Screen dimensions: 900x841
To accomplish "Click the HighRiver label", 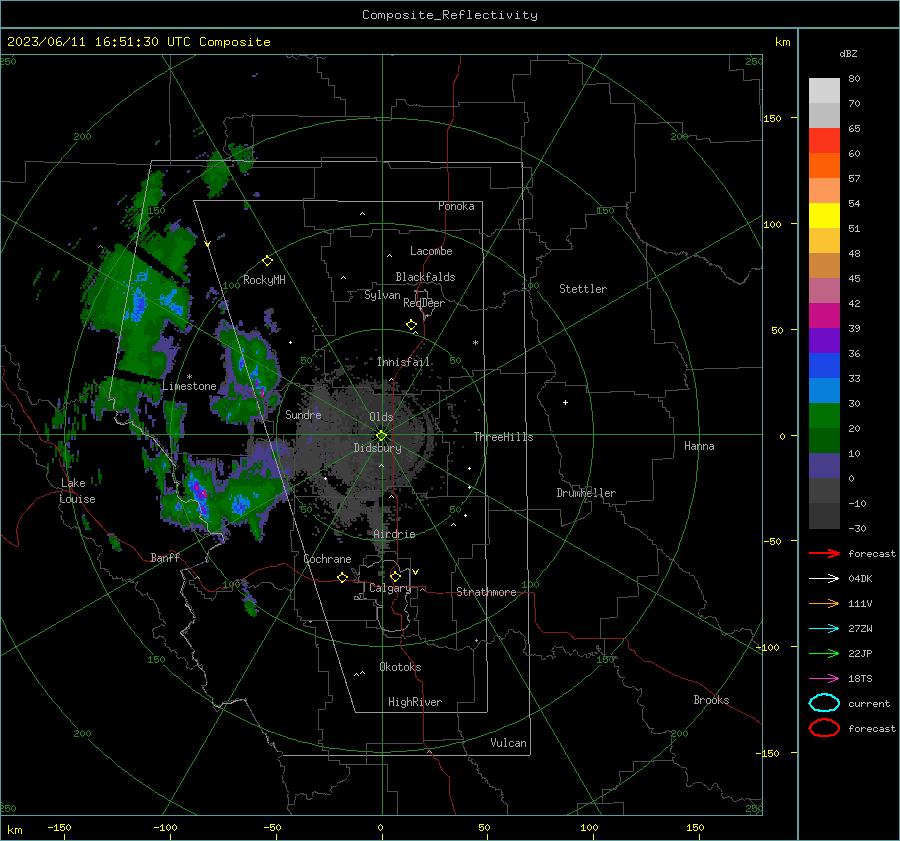I will pyautogui.click(x=415, y=702).
